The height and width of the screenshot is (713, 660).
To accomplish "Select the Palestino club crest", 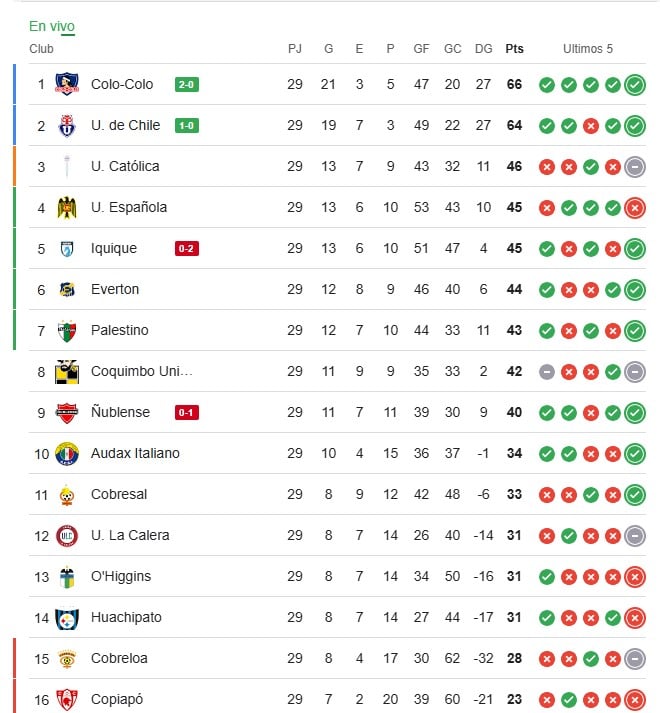I will coord(67,331).
